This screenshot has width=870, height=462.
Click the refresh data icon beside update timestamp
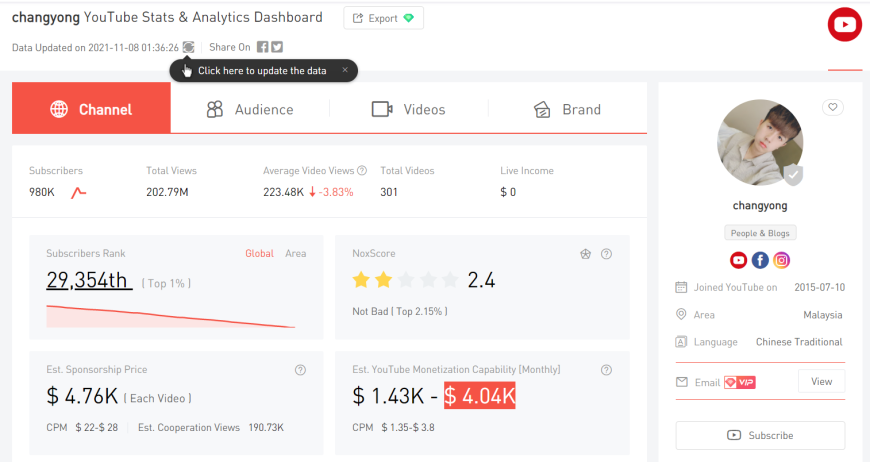189,47
